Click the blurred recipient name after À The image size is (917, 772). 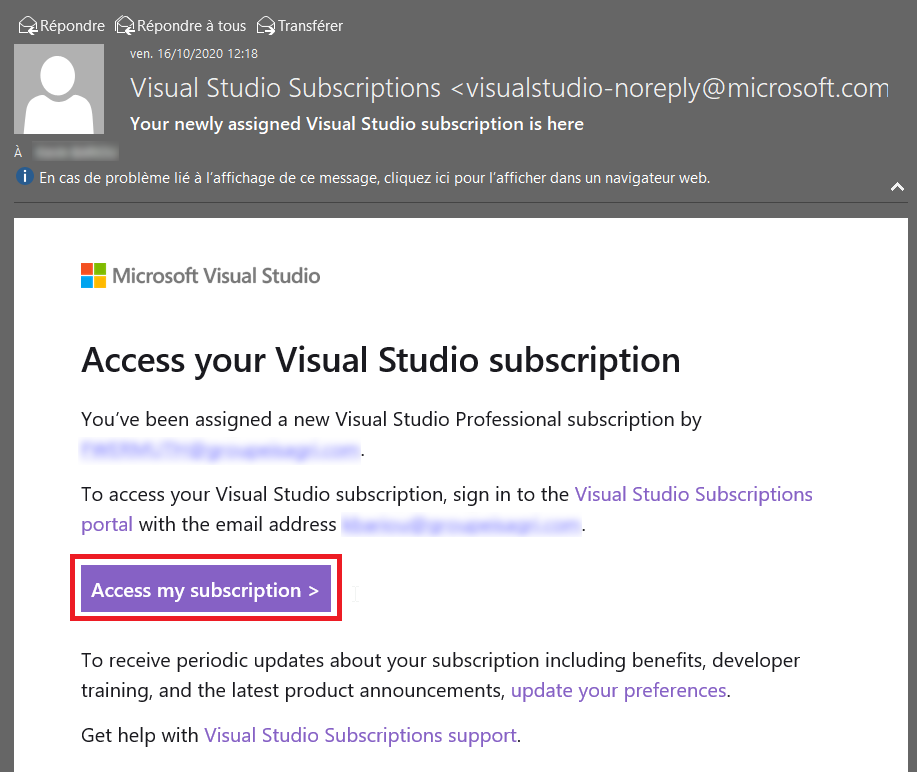76,152
